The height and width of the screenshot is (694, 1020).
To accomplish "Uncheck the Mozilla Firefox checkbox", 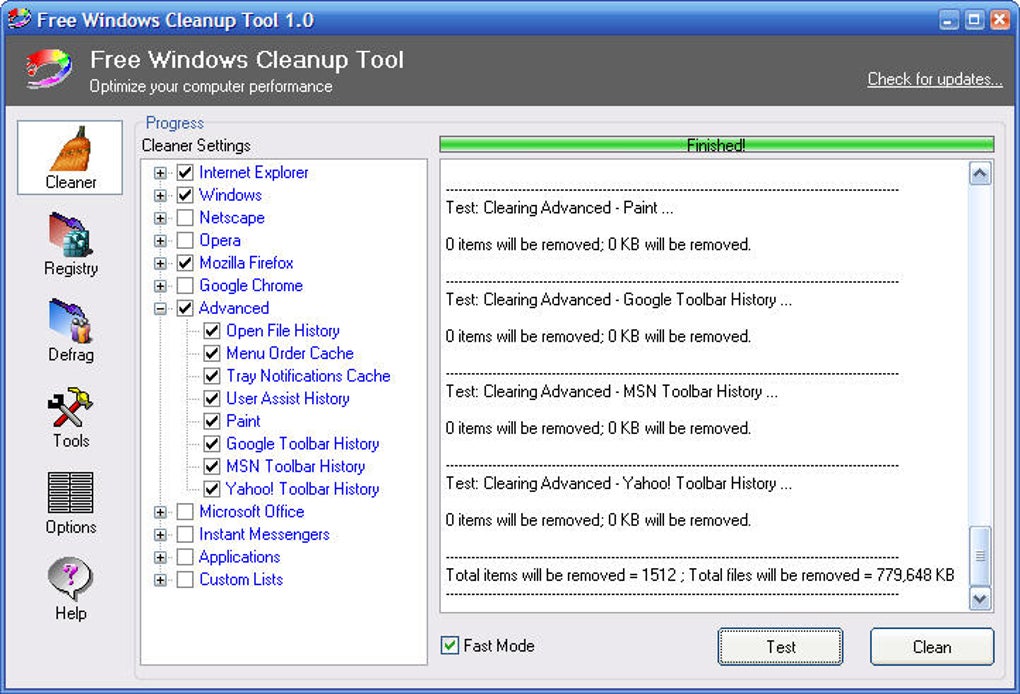I will pos(185,263).
